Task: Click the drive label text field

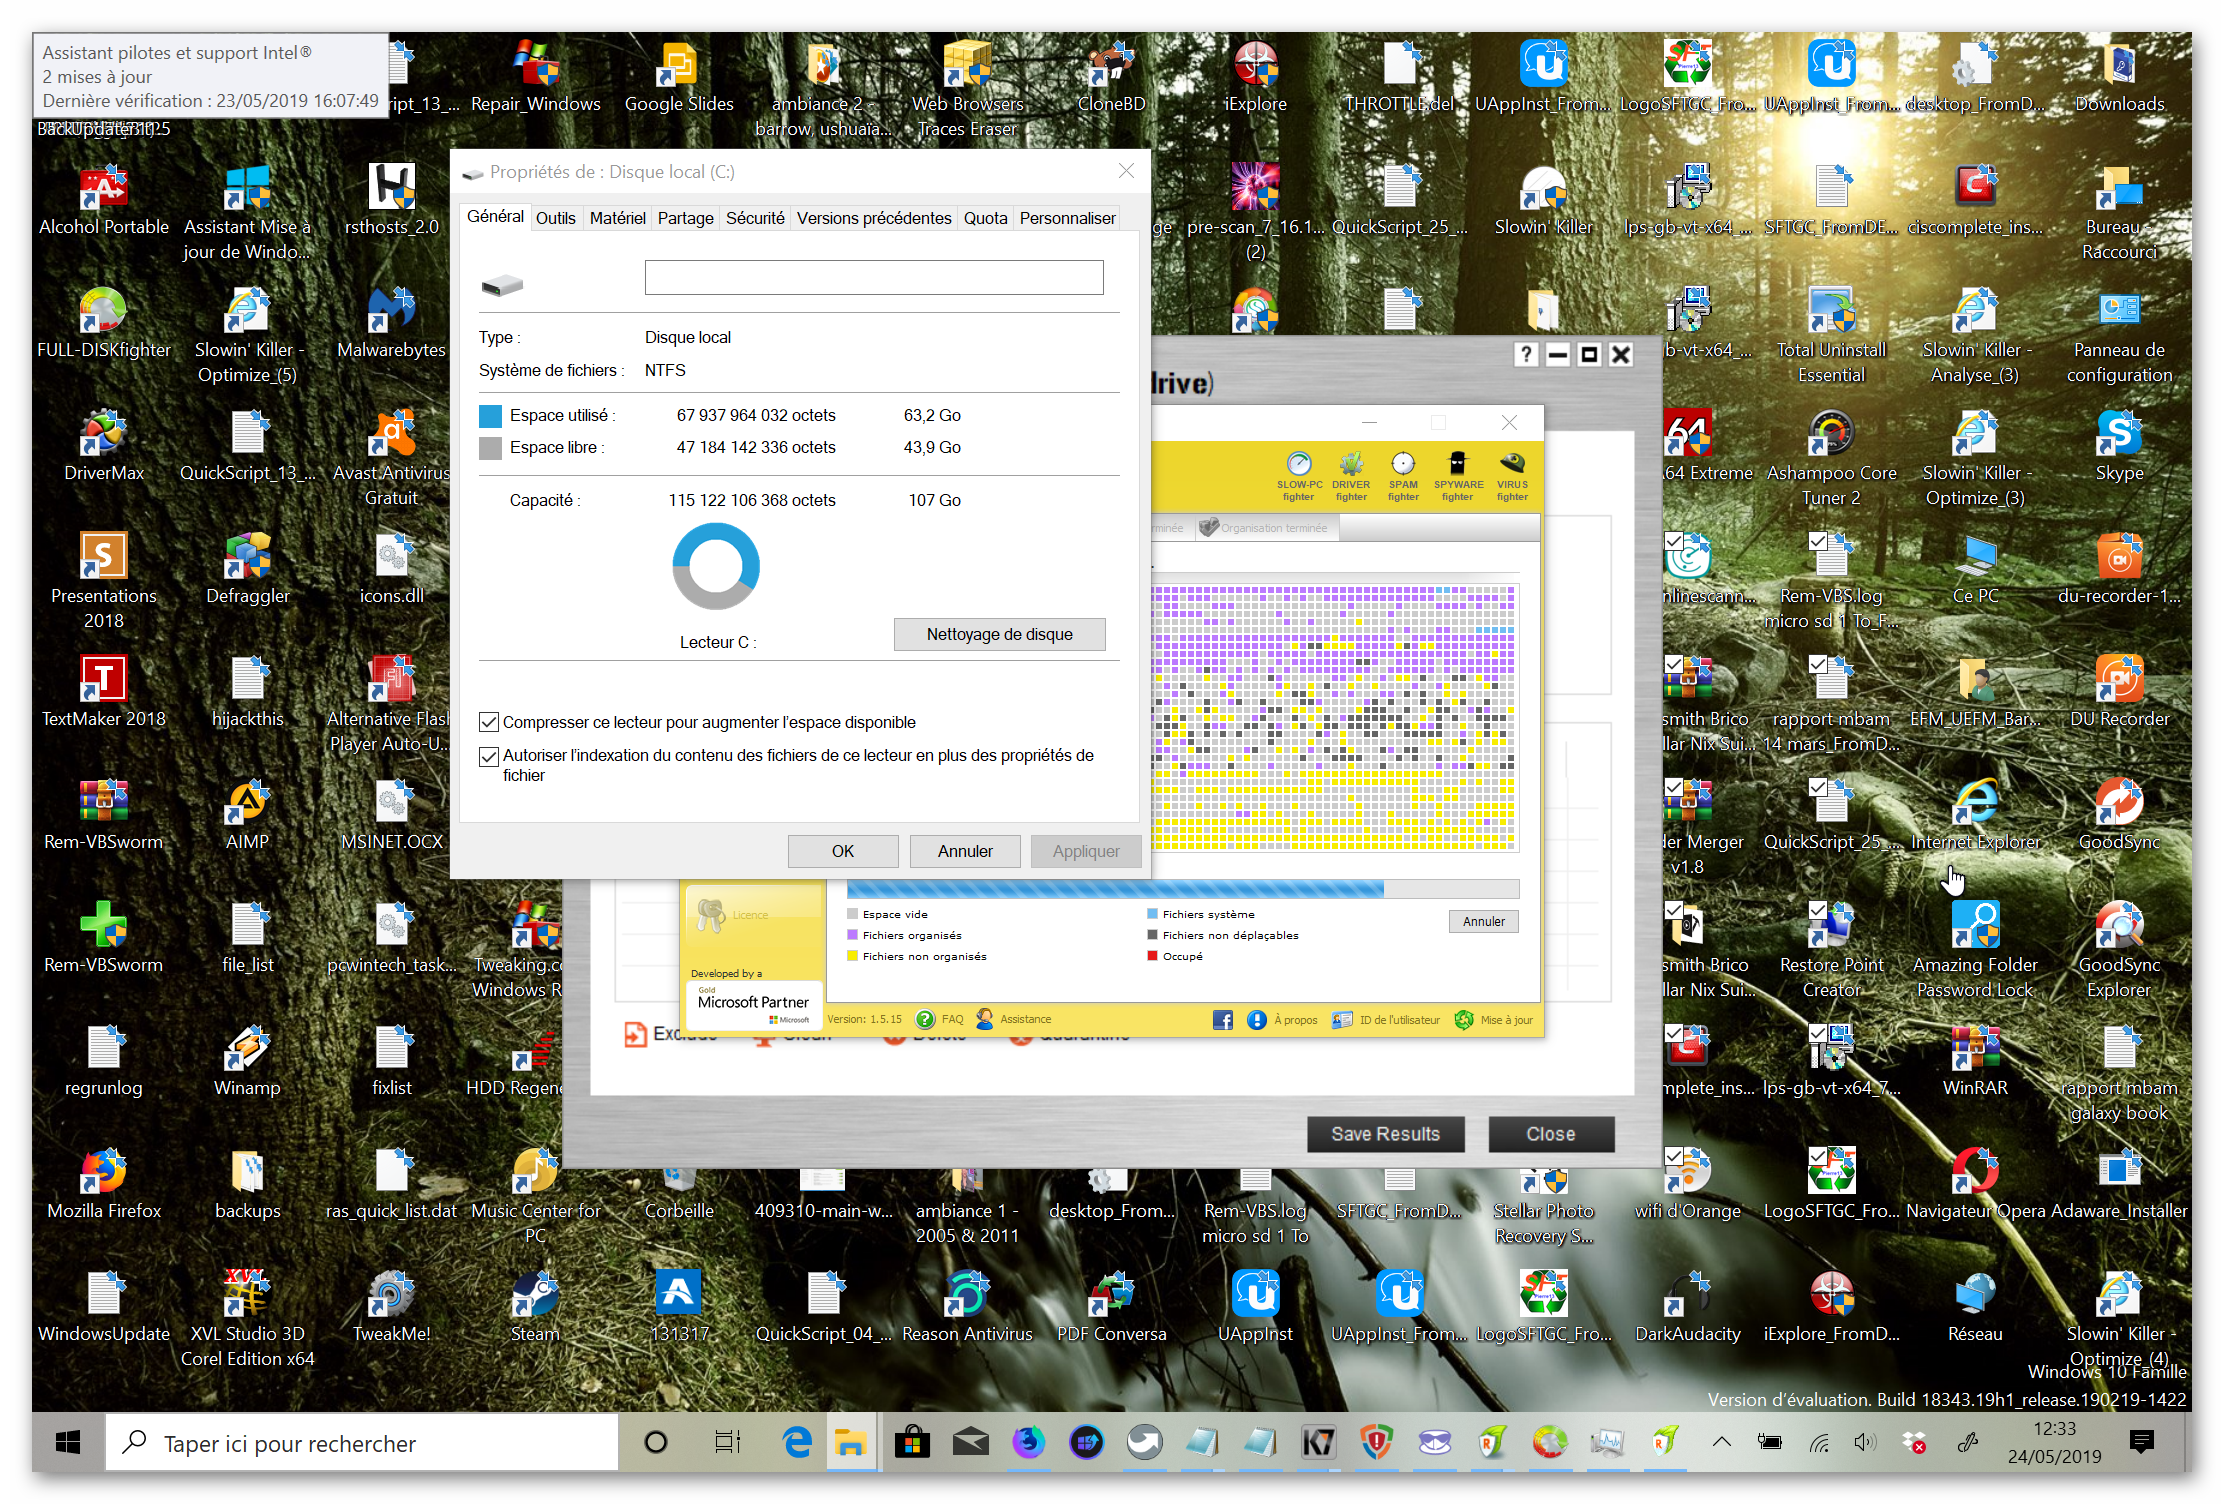Action: point(874,277)
